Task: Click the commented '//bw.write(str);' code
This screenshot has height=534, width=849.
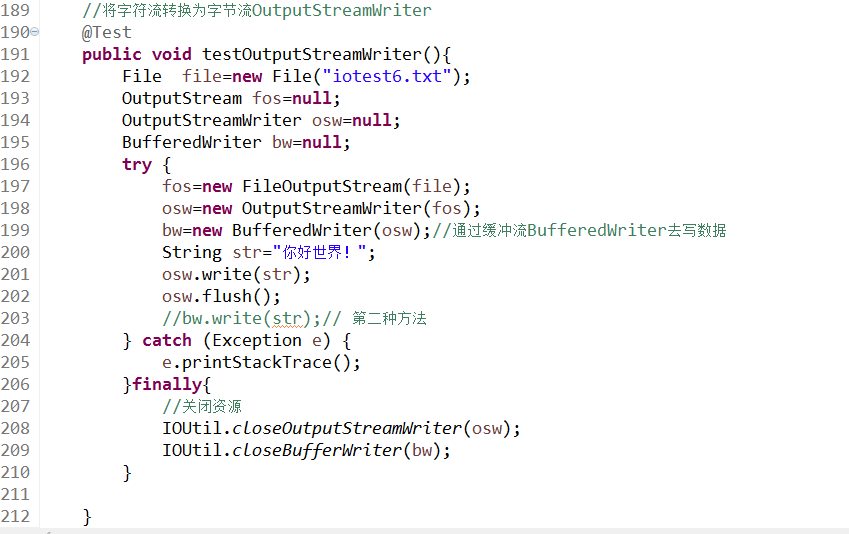Action: 241,318
